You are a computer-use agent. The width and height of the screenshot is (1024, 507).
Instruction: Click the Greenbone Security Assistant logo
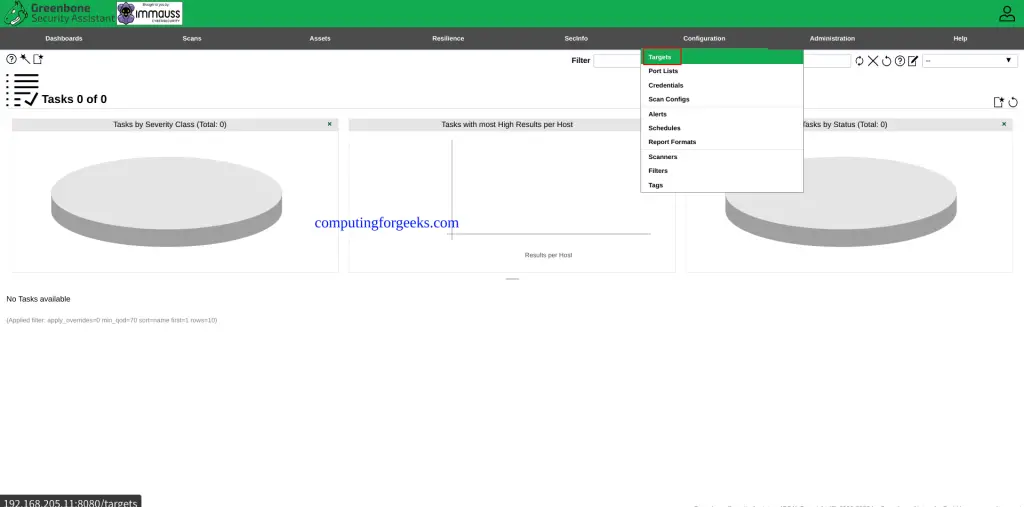click(x=59, y=13)
